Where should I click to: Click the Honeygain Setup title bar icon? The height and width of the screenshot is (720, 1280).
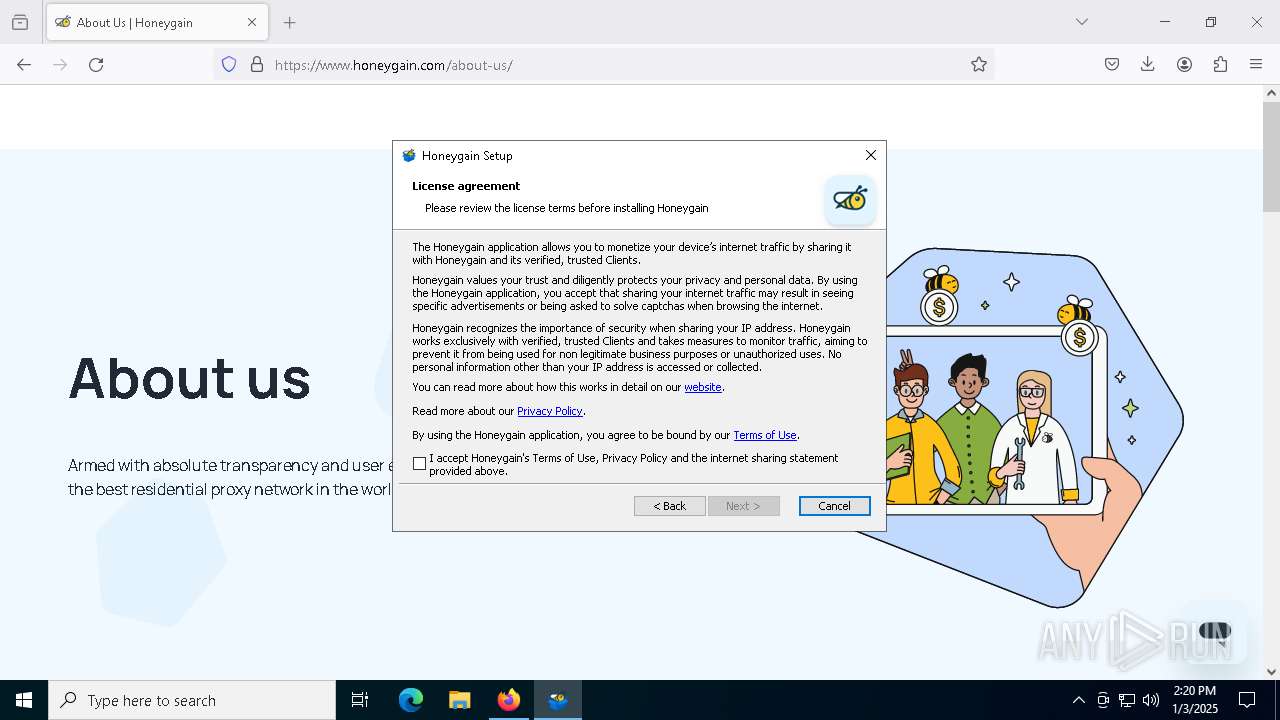(409, 155)
